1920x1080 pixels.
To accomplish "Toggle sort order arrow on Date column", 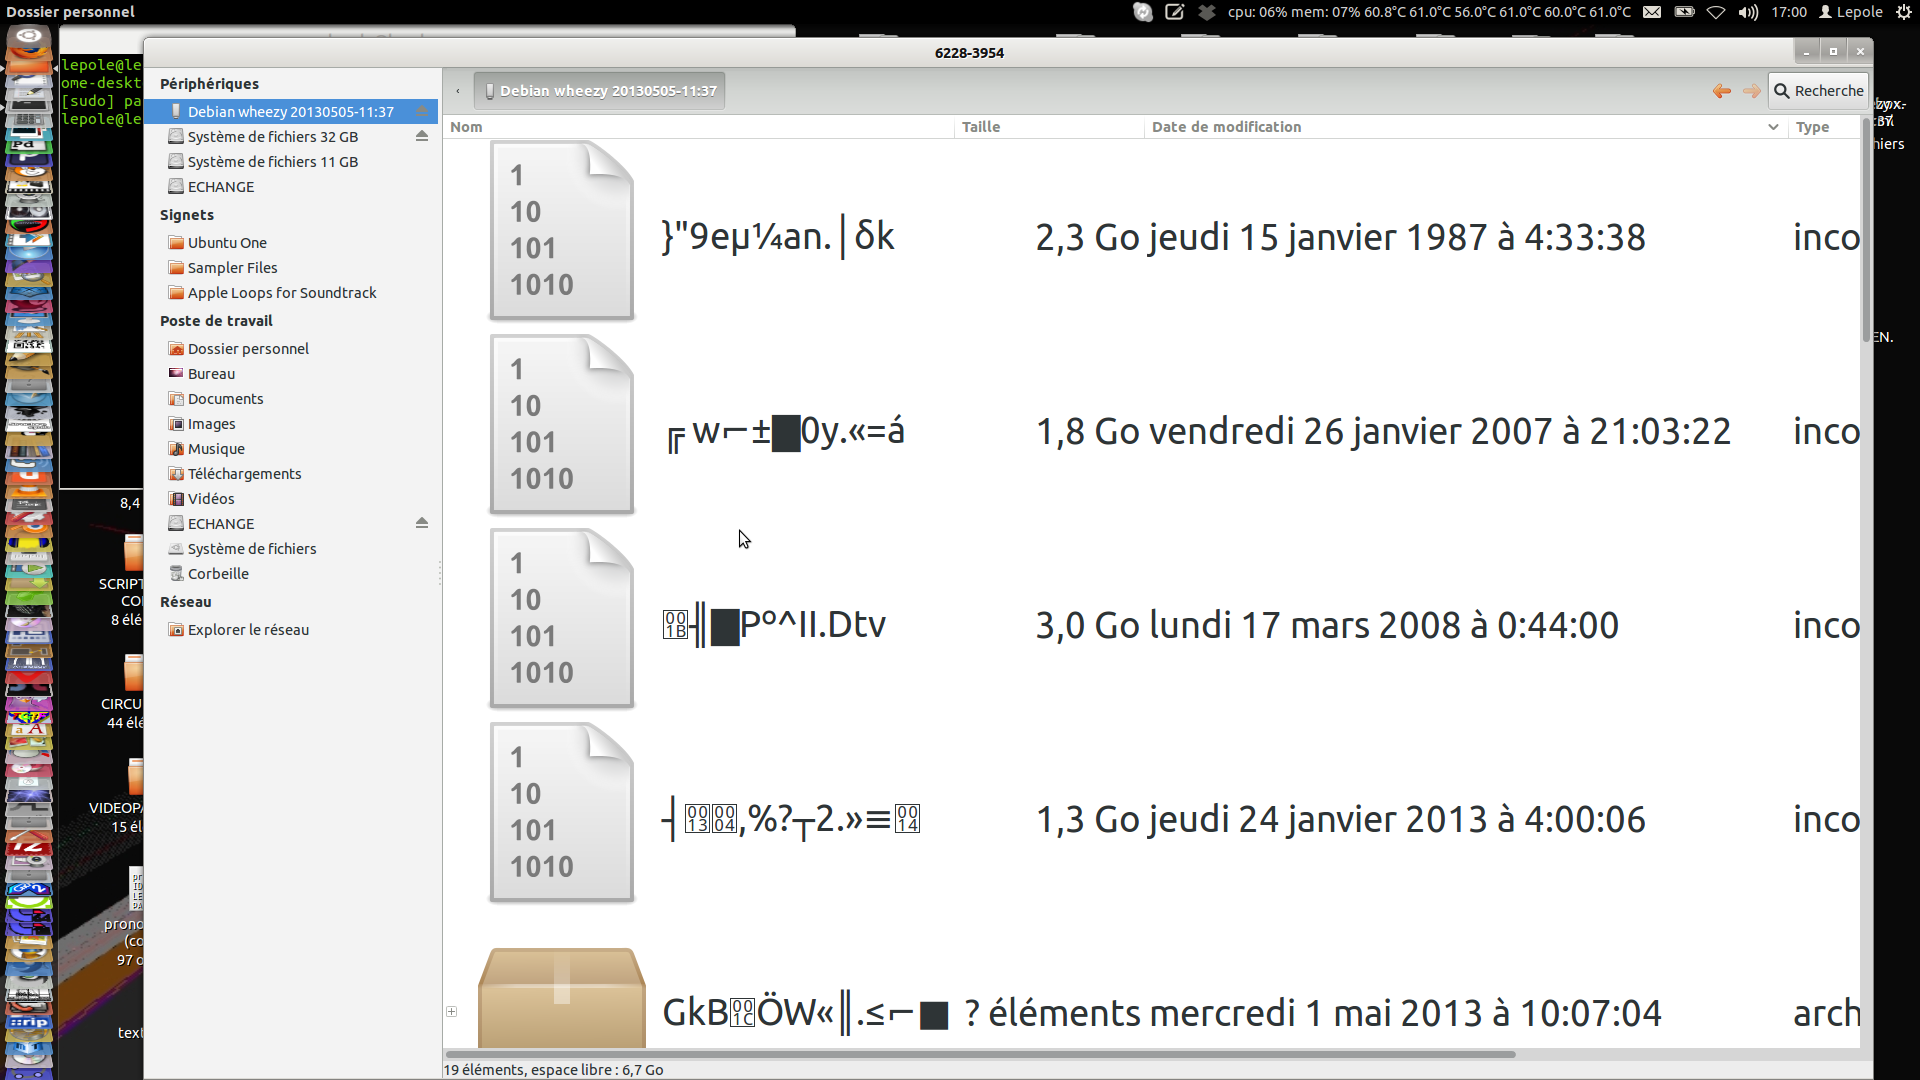I will 1773,127.
